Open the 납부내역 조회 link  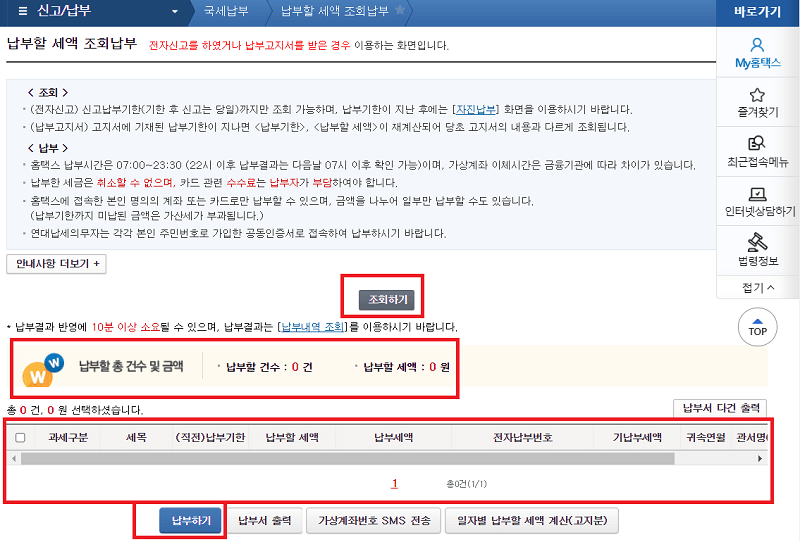[x=312, y=327]
